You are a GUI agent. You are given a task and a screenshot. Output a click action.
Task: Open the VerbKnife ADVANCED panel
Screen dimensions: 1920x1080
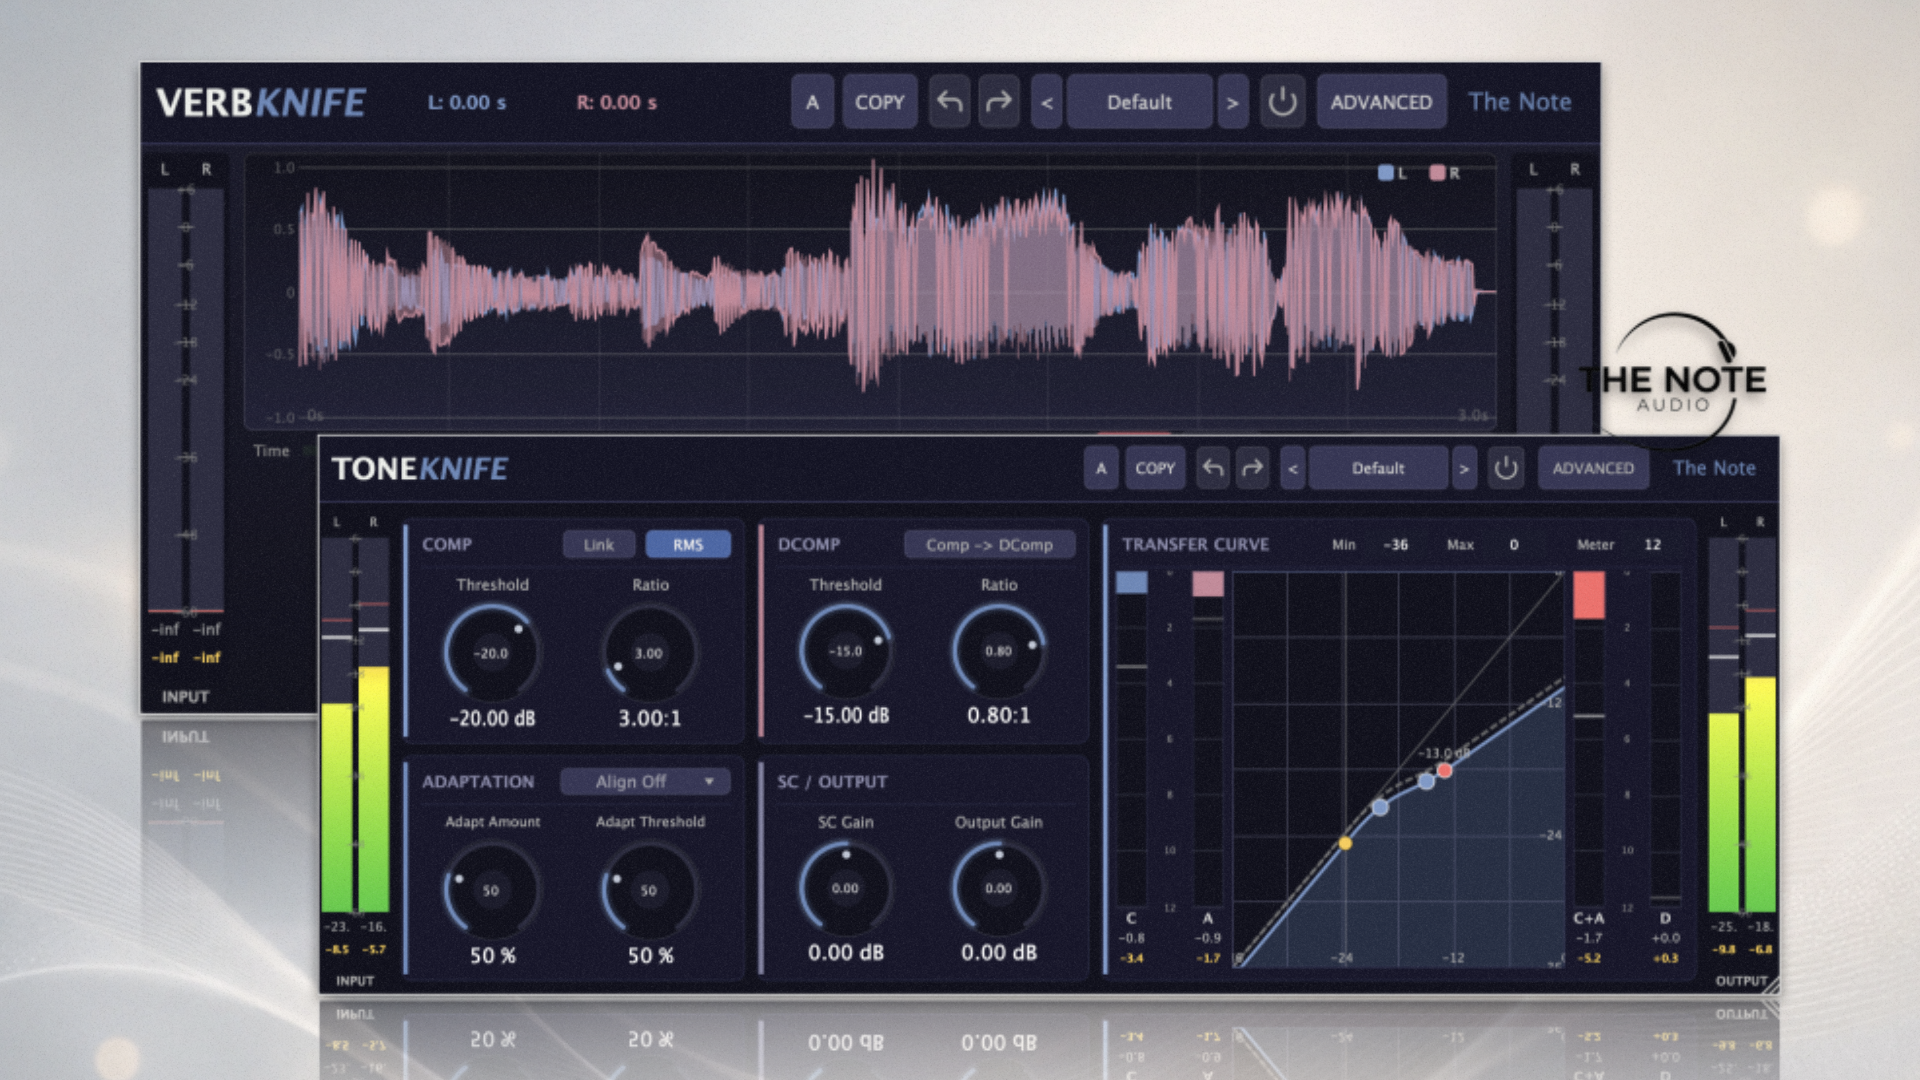point(1381,102)
